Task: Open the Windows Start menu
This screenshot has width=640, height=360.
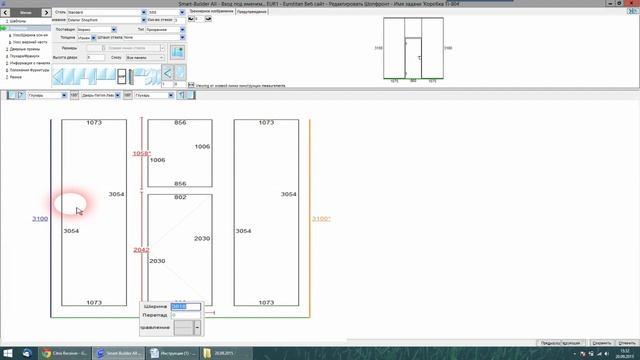Action: coord(8,353)
